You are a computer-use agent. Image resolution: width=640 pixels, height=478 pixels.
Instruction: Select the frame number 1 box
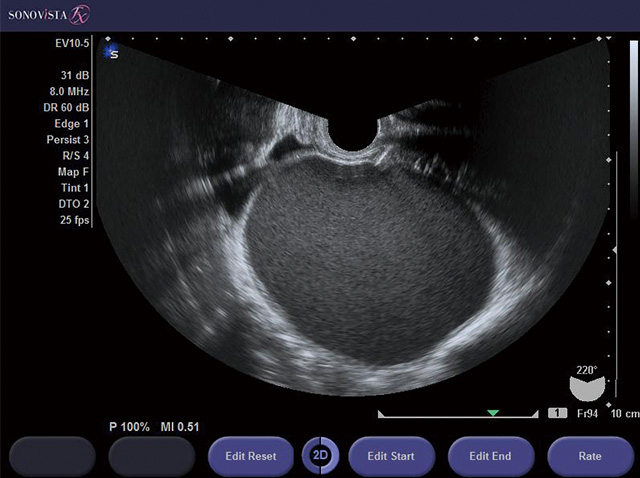[x=557, y=413]
